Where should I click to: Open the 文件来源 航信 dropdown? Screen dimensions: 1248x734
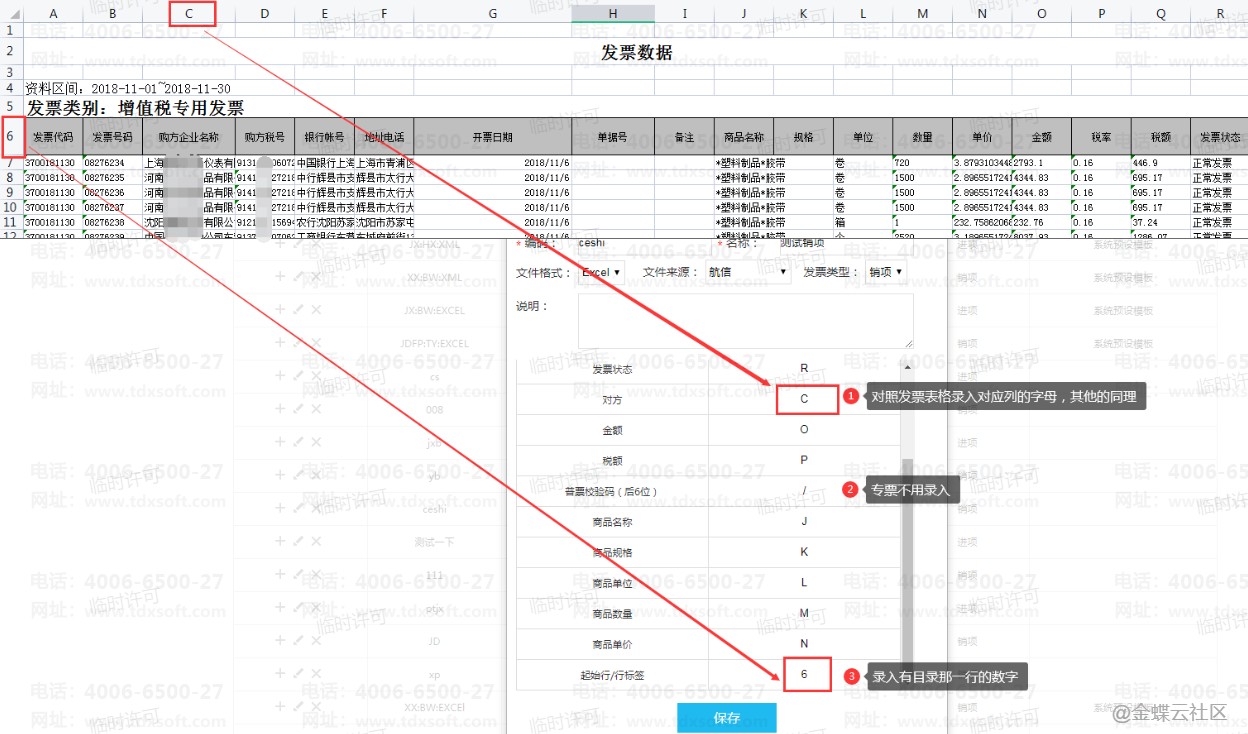click(x=747, y=272)
